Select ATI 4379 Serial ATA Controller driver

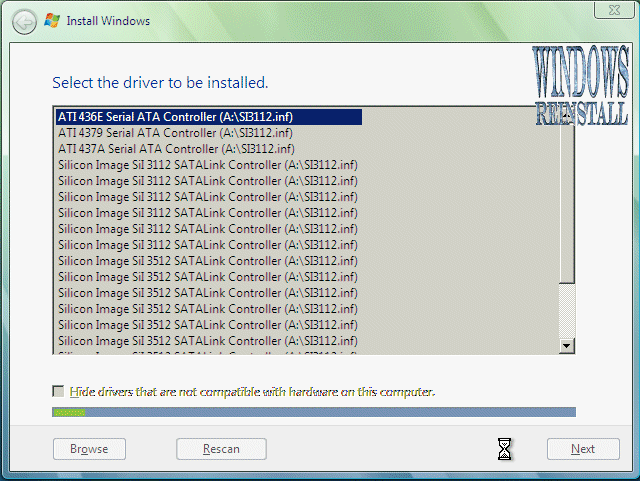(x=175, y=133)
